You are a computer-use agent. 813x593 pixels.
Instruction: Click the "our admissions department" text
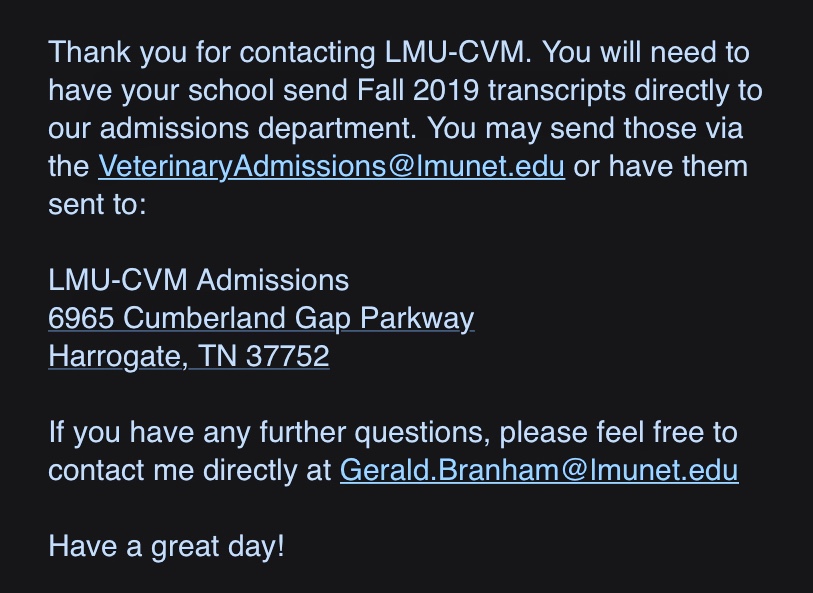click(x=232, y=129)
